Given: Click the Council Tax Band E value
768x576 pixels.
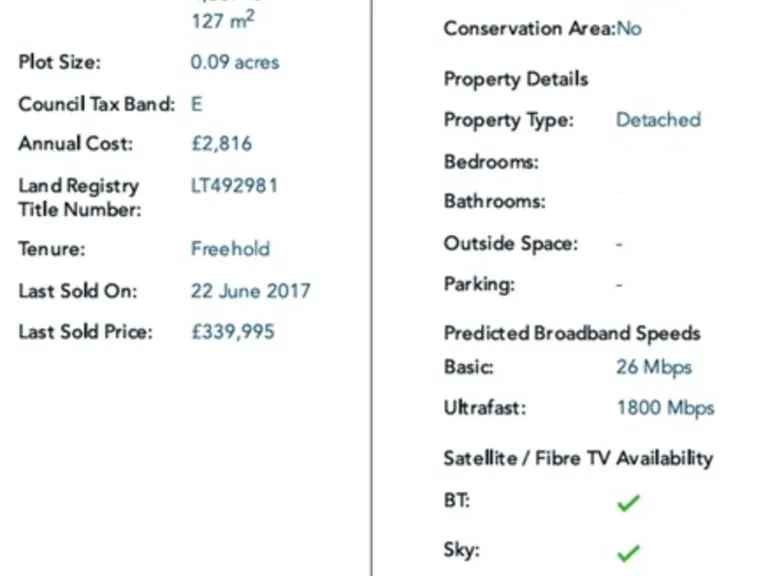Looking at the screenshot, I should coord(197,104).
